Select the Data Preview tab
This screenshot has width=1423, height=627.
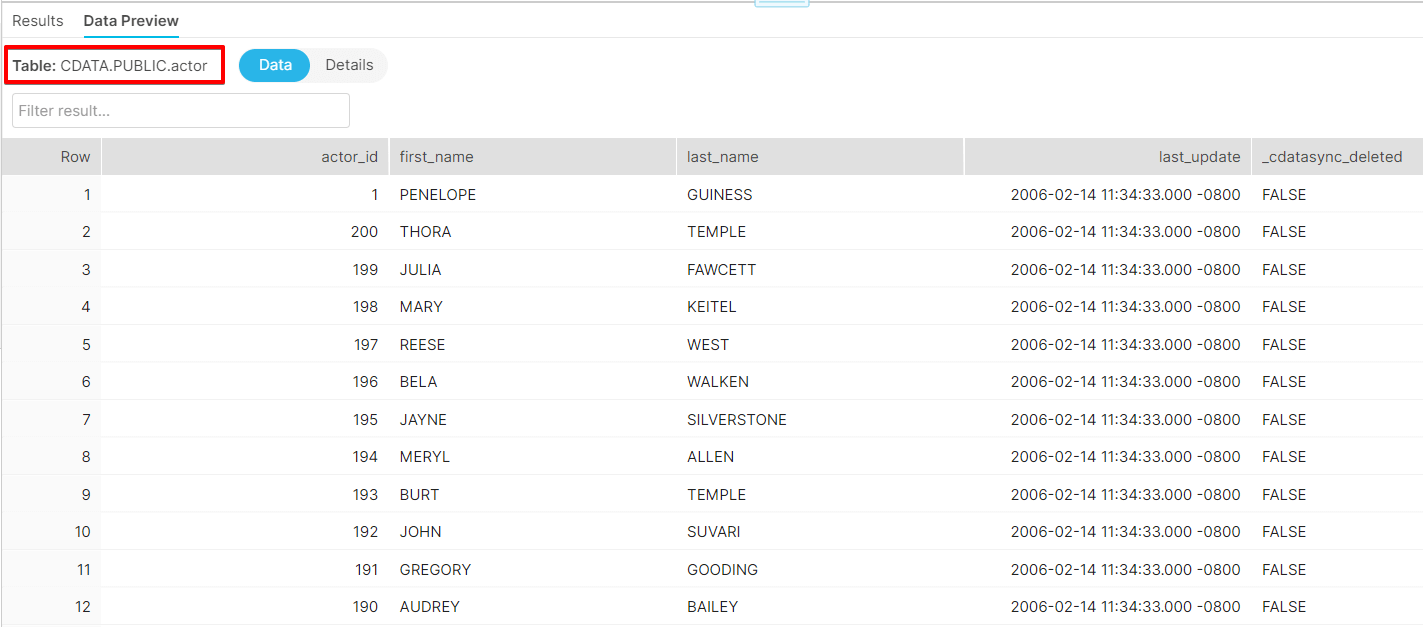[x=131, y=21]
